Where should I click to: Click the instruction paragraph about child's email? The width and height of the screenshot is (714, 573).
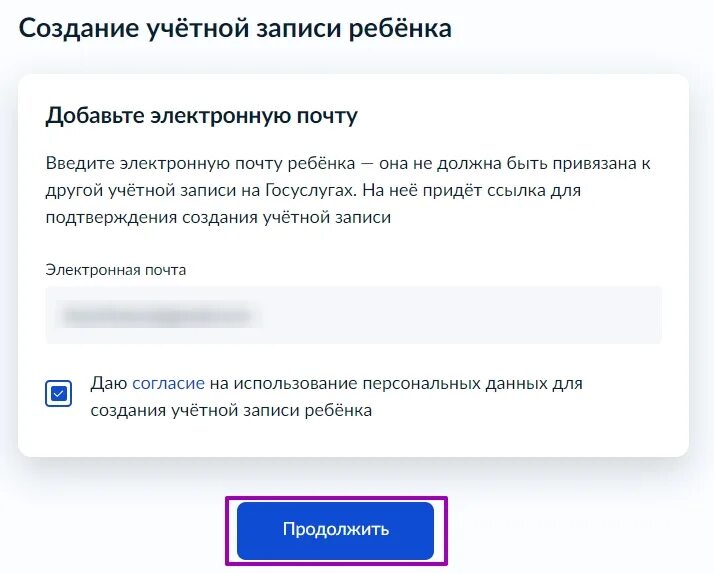pos(348,190)
